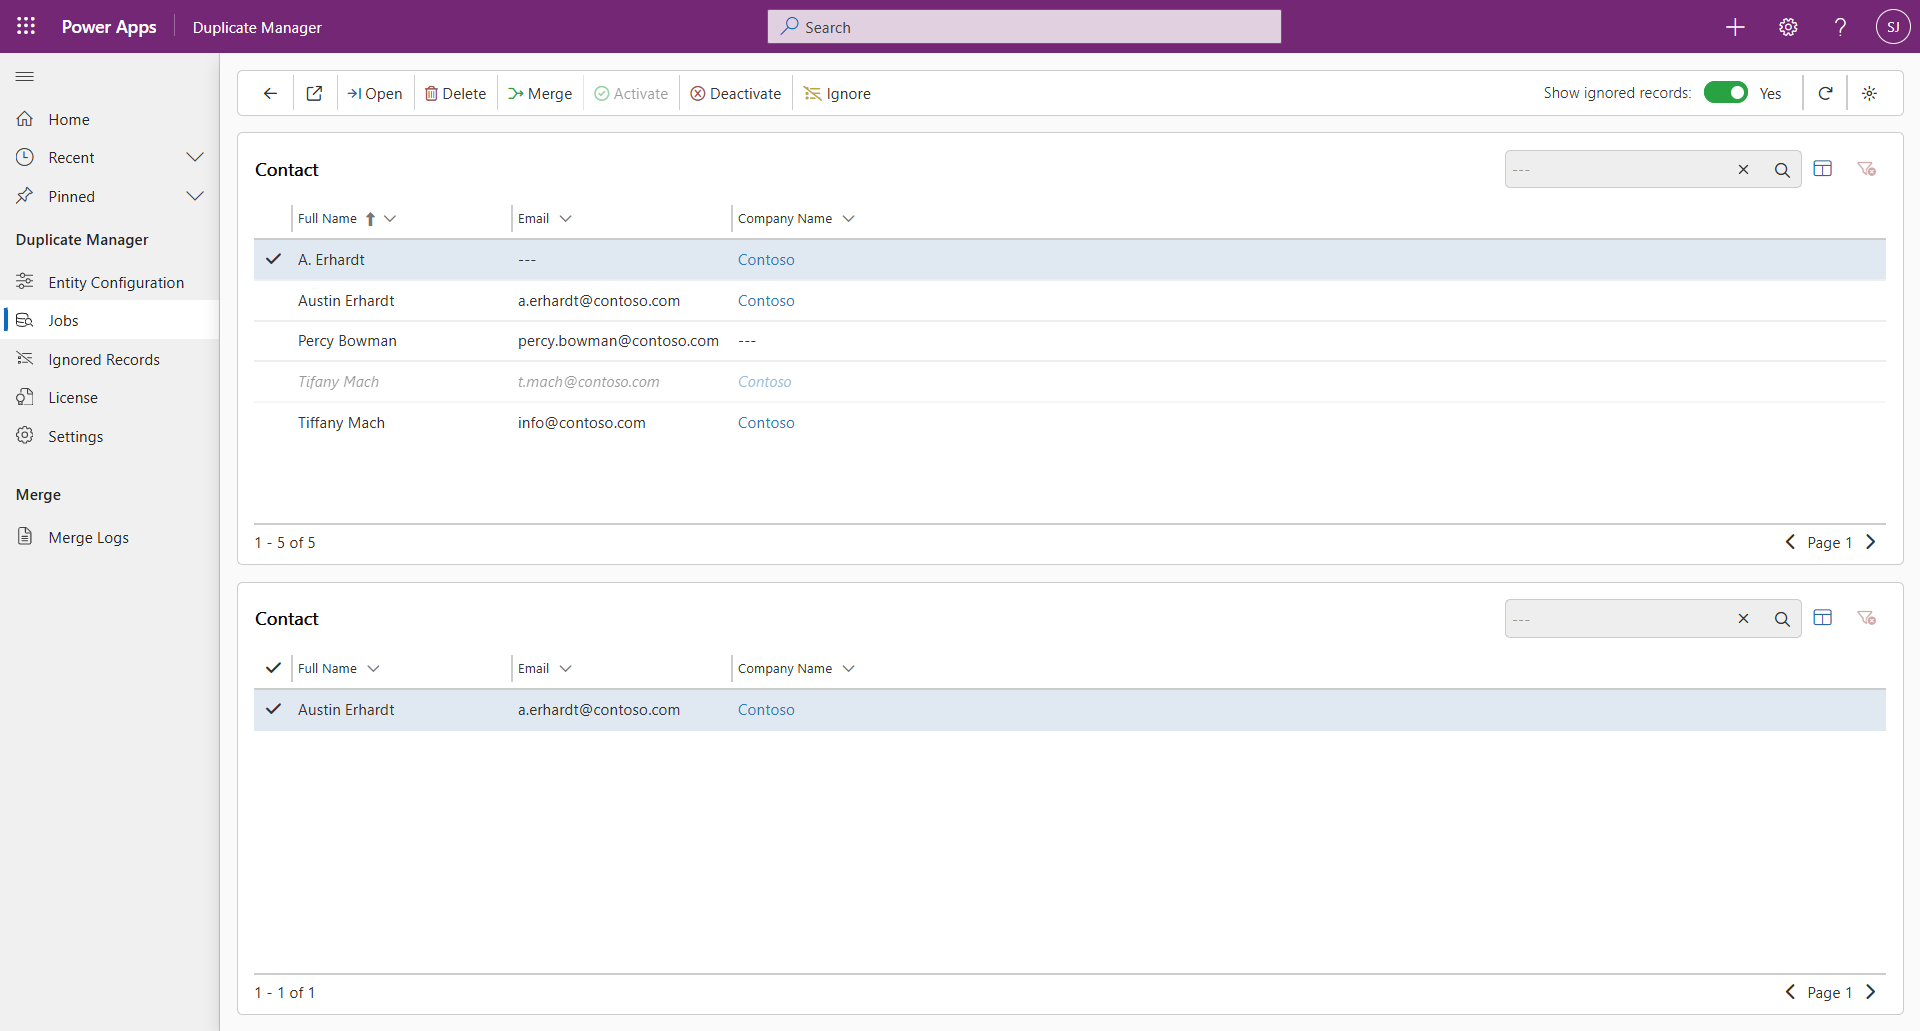Screen dimensions: 1920x1031
Task: Uncheck the A. Erhardt row checkmark
Action: pos(273,259)
